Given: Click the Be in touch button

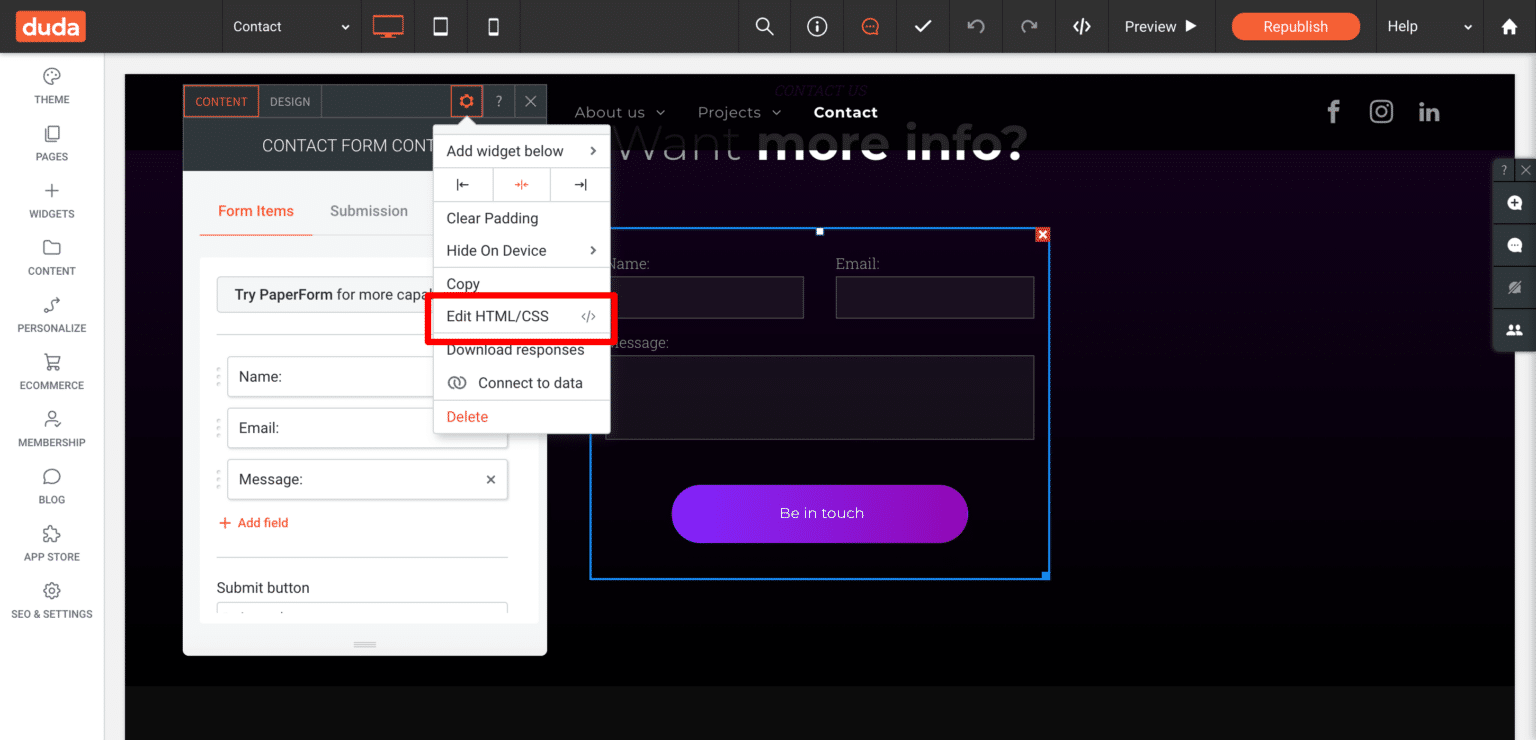Looking at the screenshot, I should pos(820,514).
